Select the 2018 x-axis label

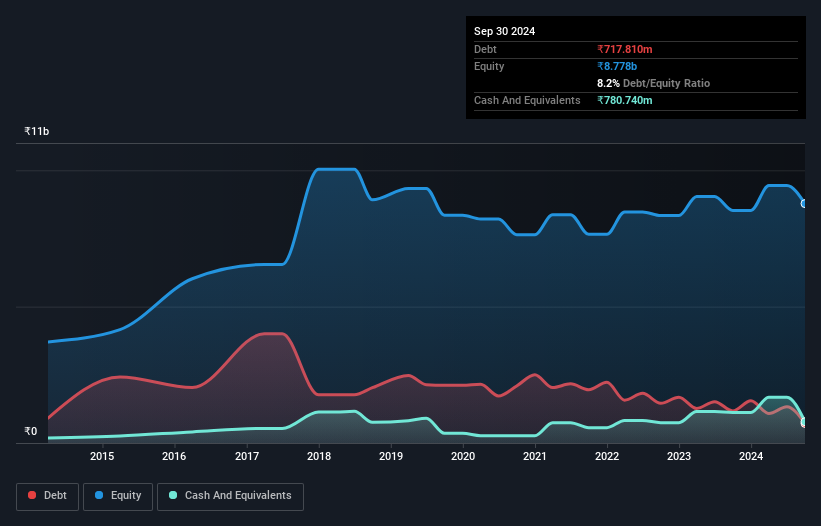319,456
